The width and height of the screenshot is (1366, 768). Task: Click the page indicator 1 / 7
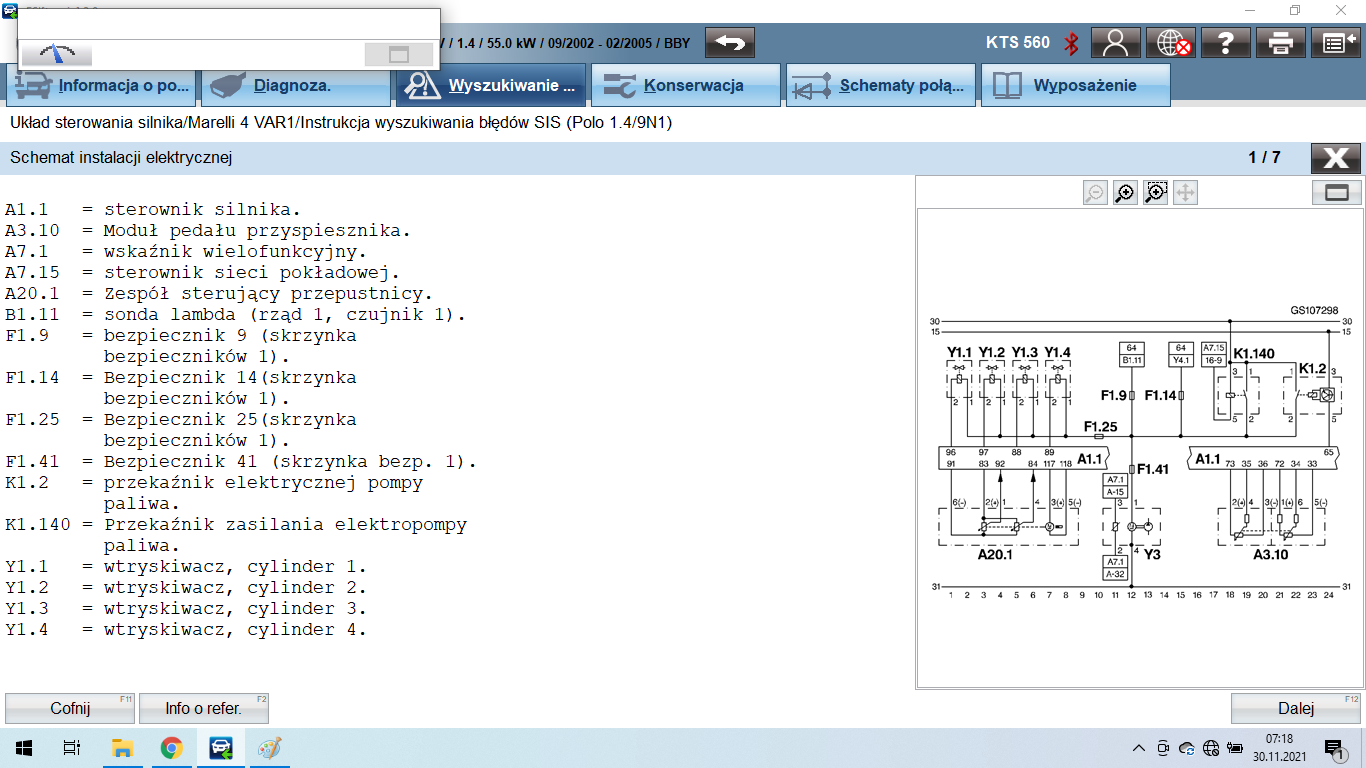pos(1264,158)
